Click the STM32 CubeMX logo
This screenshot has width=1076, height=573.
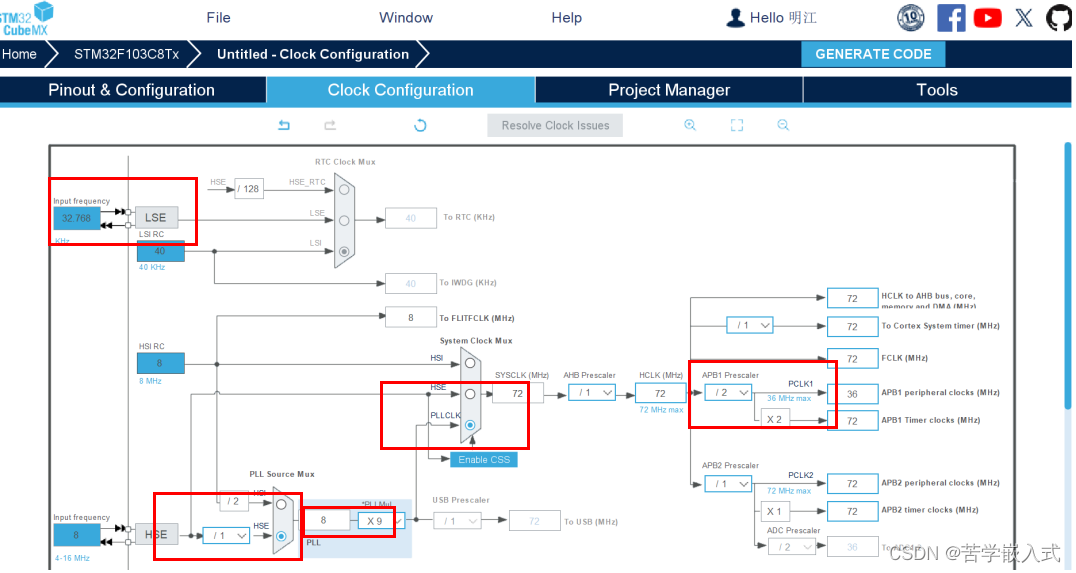coord(26,19)
